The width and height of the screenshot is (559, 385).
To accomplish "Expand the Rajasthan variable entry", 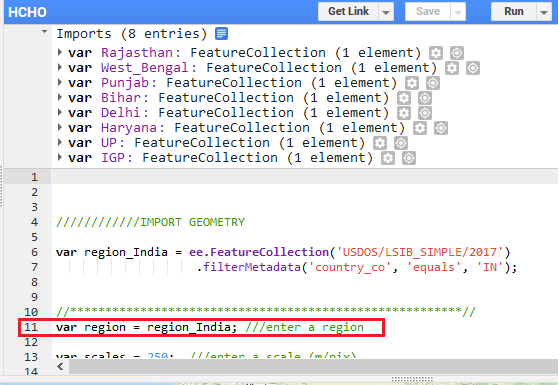I will pos(60,52).
